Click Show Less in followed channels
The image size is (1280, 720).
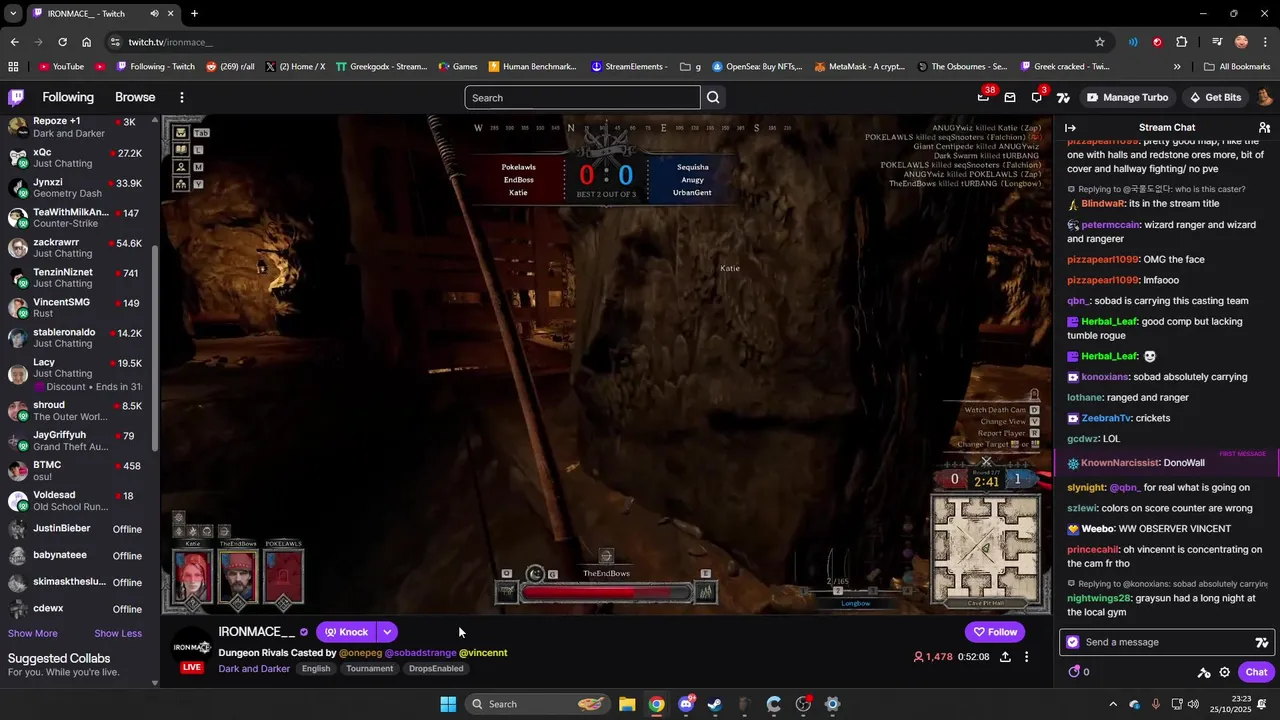(x=118, y=633)
